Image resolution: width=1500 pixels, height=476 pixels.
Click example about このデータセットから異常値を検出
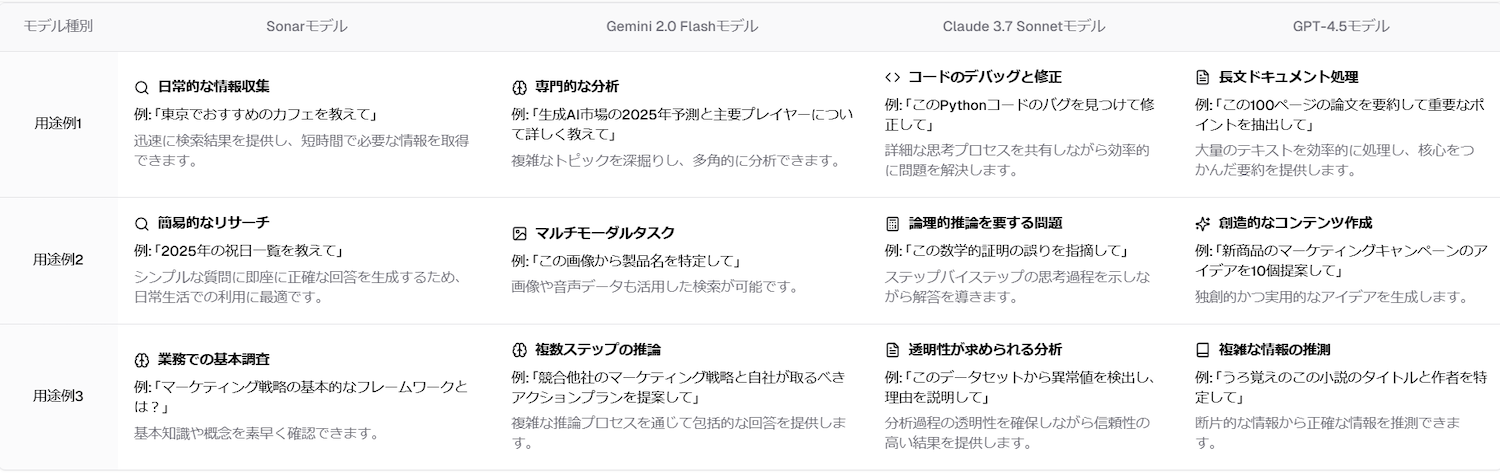pos(1021,387)
